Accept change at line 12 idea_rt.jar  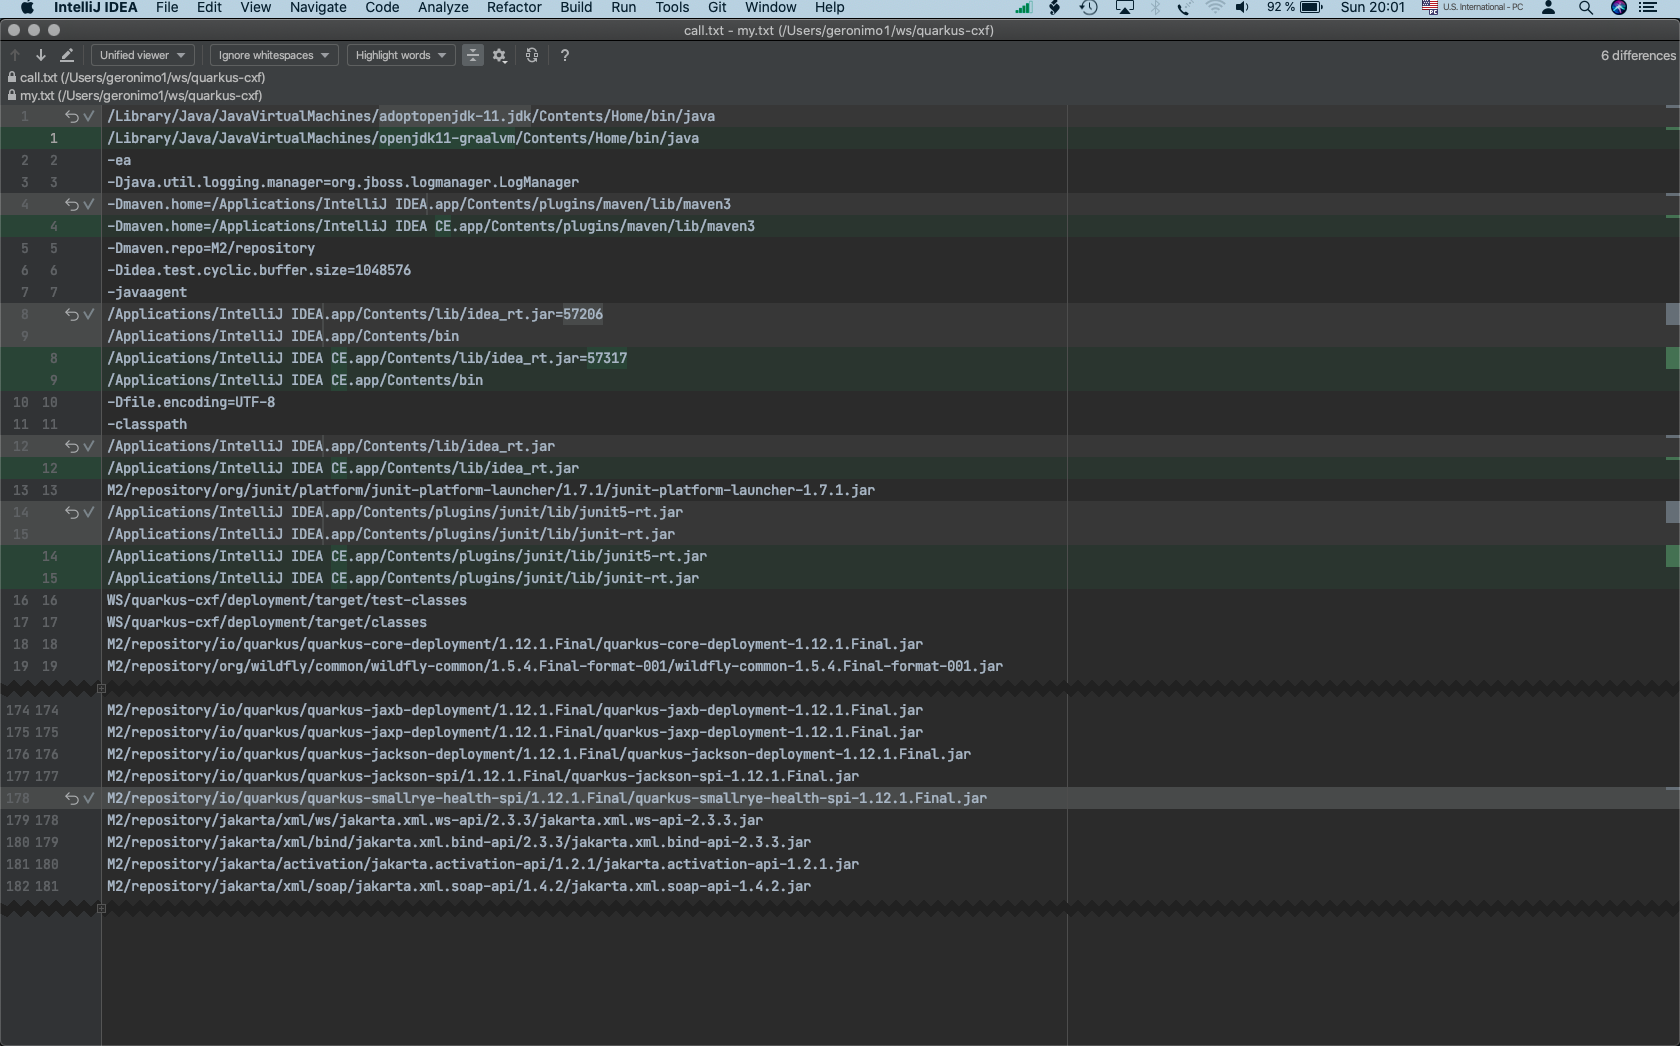89,446
